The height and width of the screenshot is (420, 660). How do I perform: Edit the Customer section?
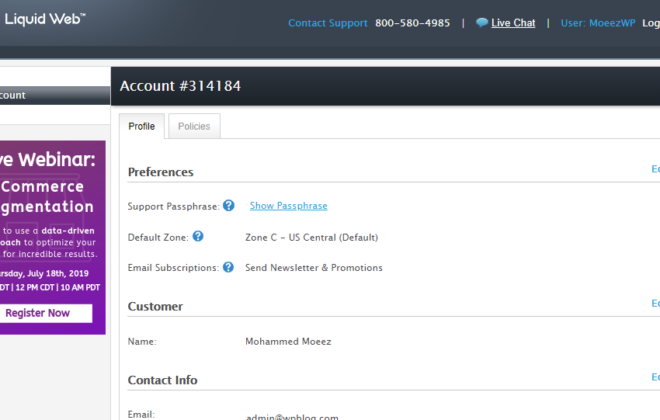tap(655, 303)
